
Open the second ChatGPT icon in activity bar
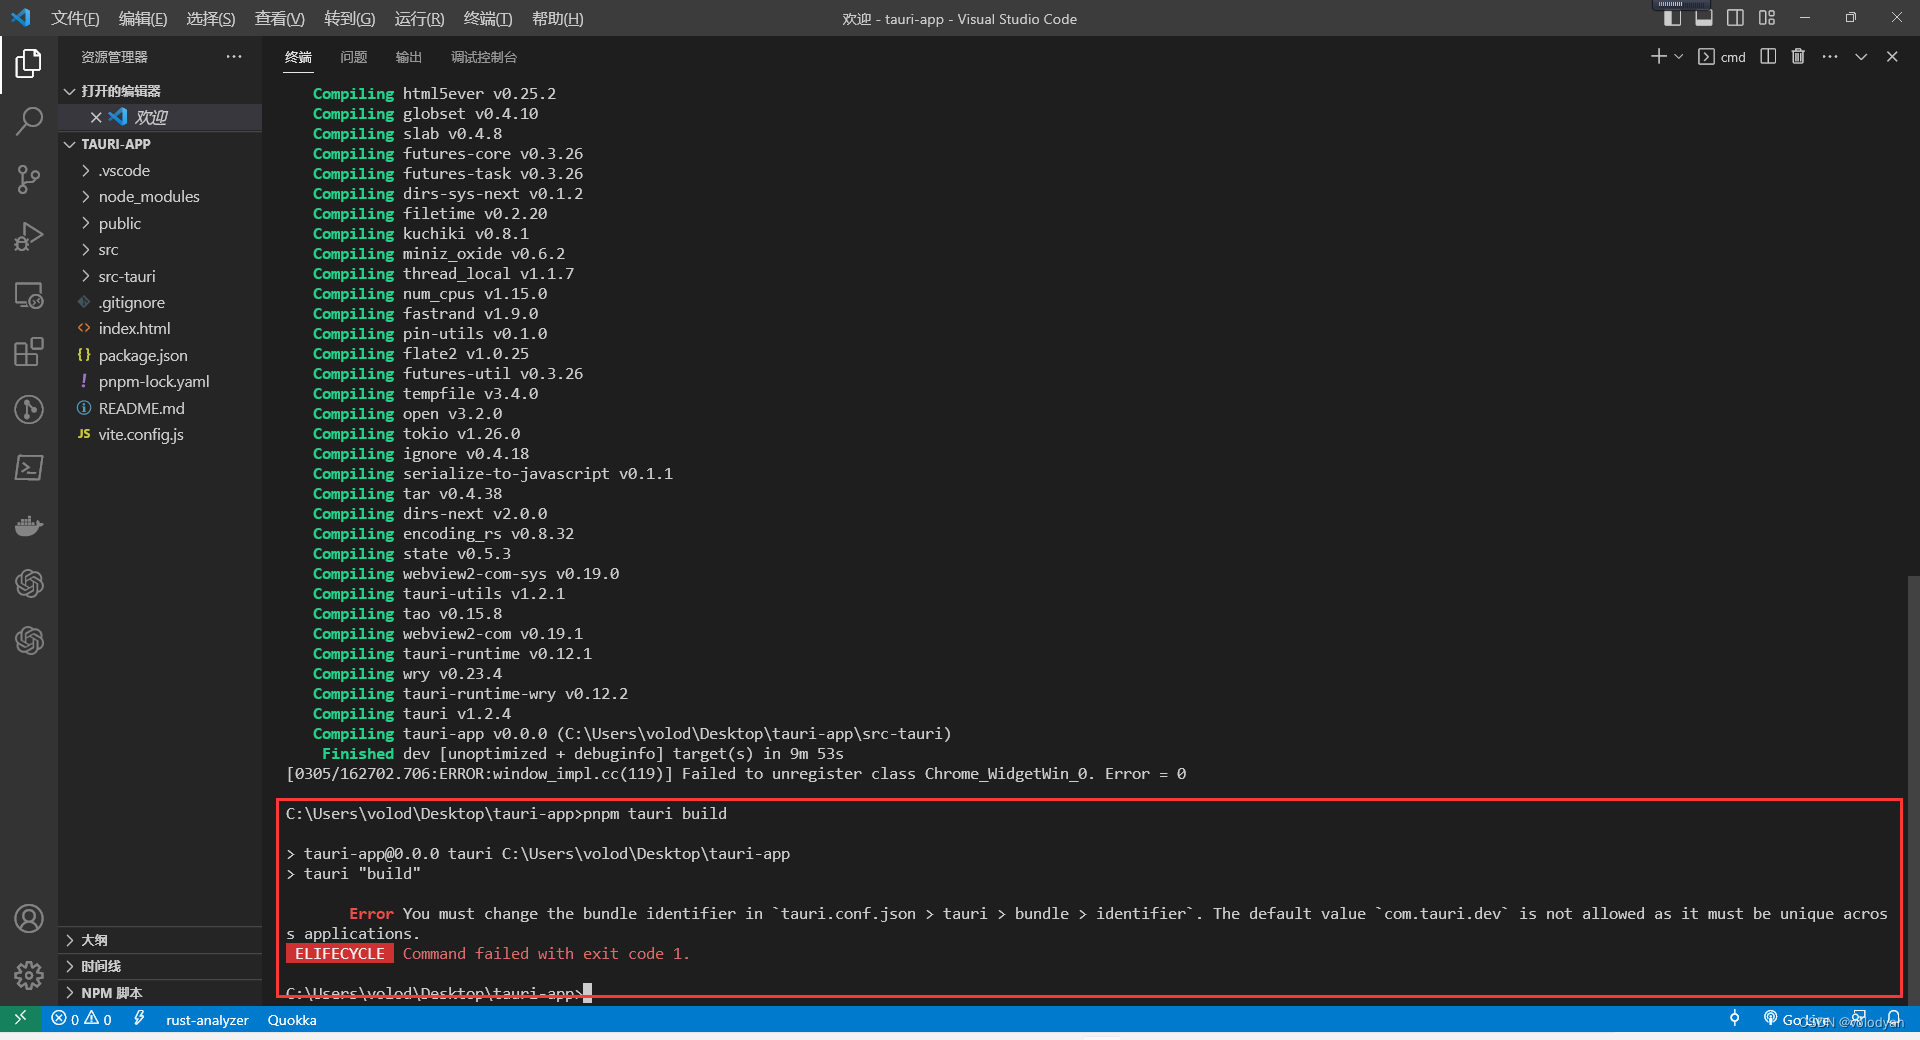tap(29, 641)
